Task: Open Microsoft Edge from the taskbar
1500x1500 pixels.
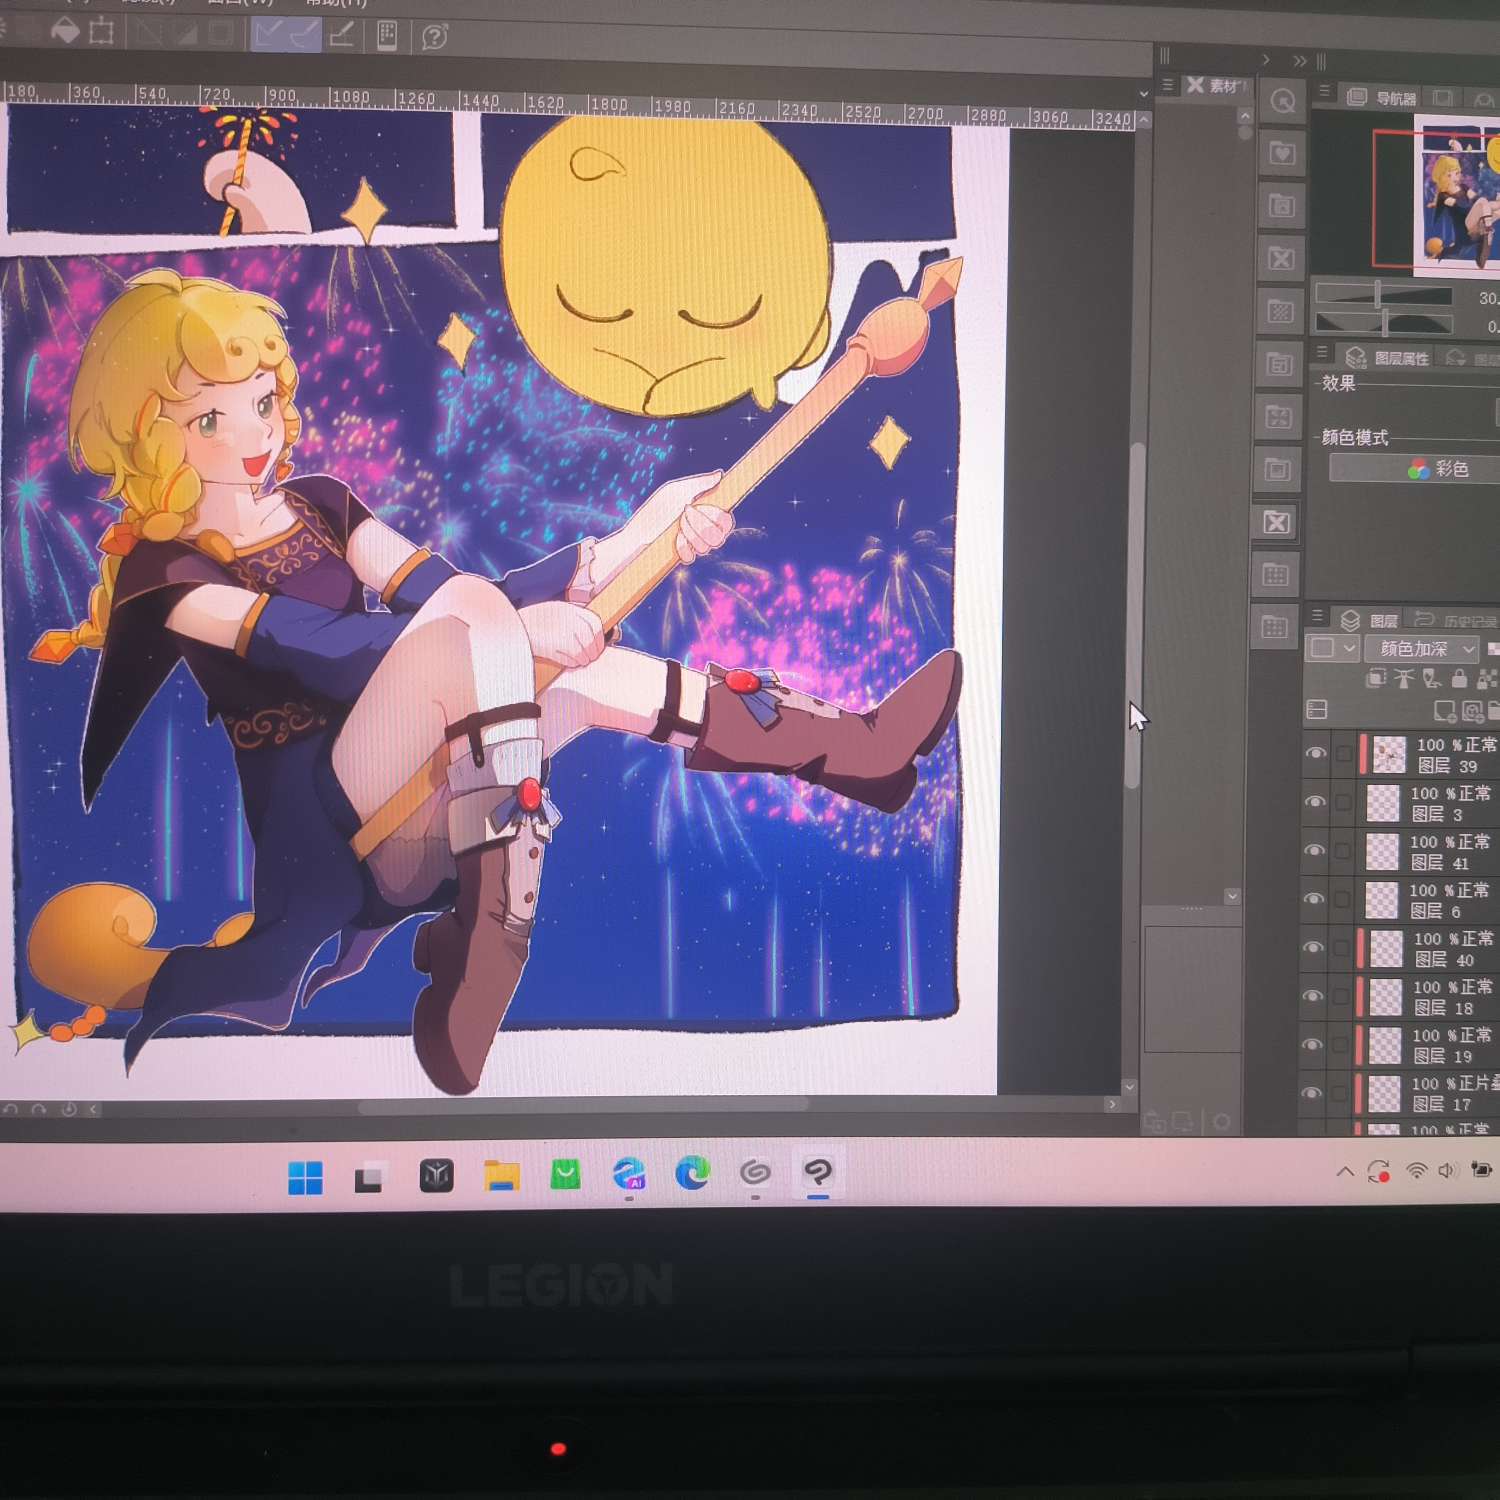Action: tap(692, 1172)
